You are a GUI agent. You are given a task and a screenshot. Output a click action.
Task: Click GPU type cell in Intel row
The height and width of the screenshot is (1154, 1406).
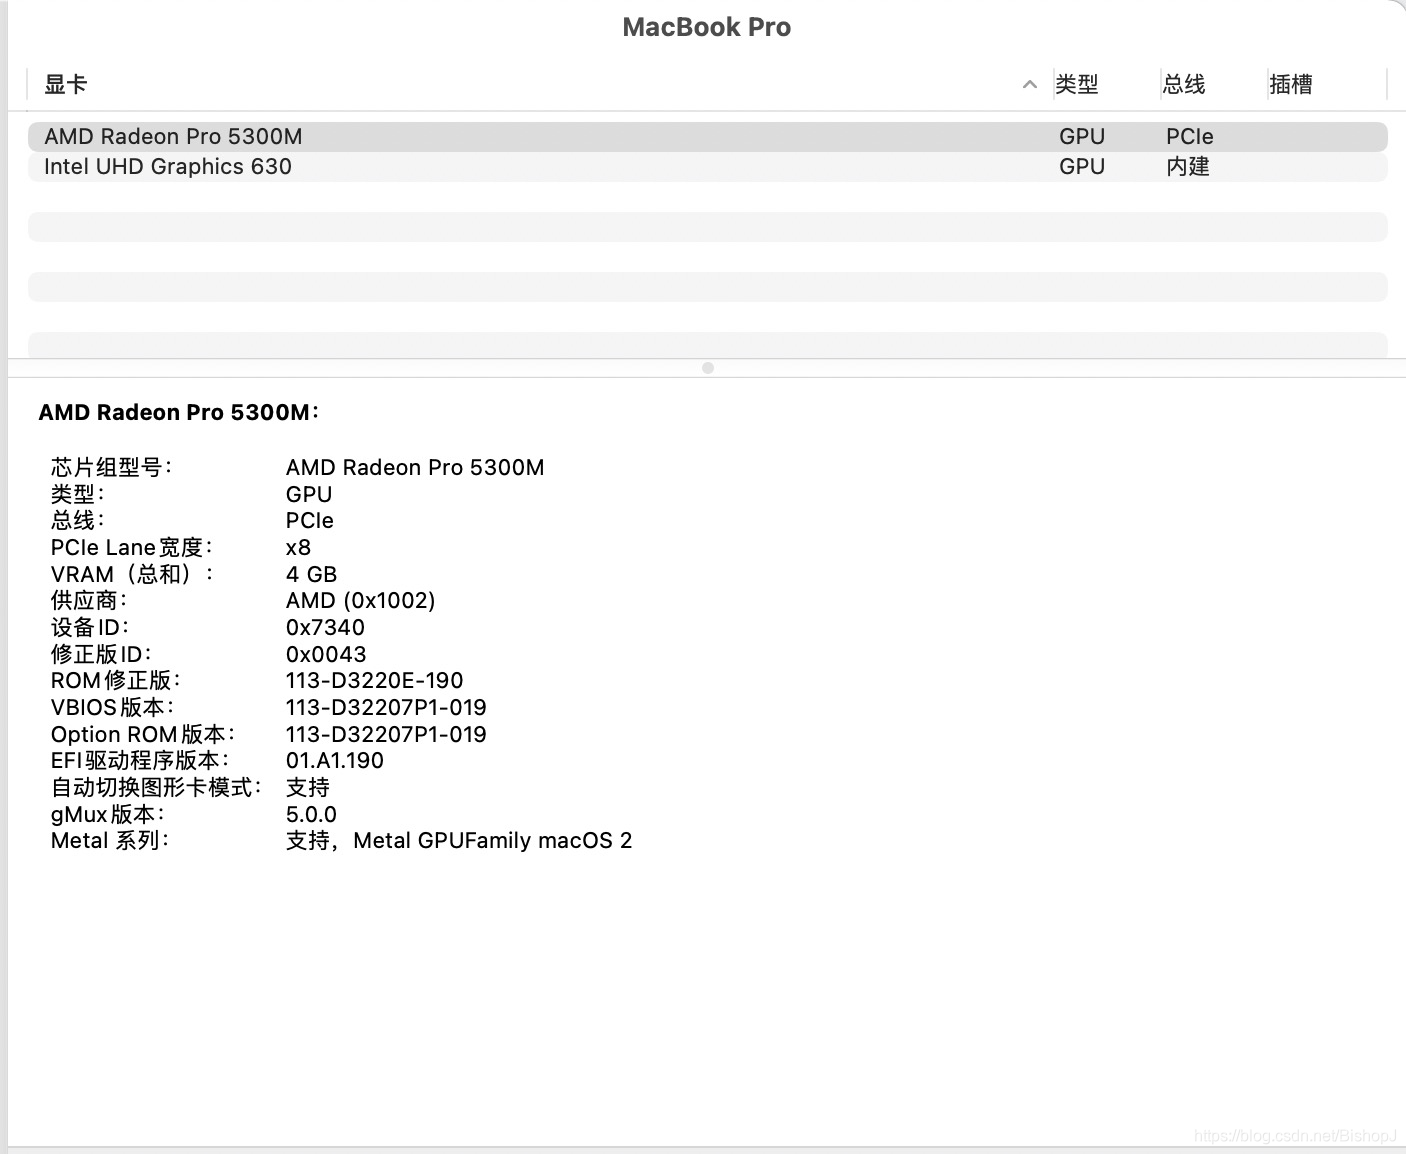1082,167
